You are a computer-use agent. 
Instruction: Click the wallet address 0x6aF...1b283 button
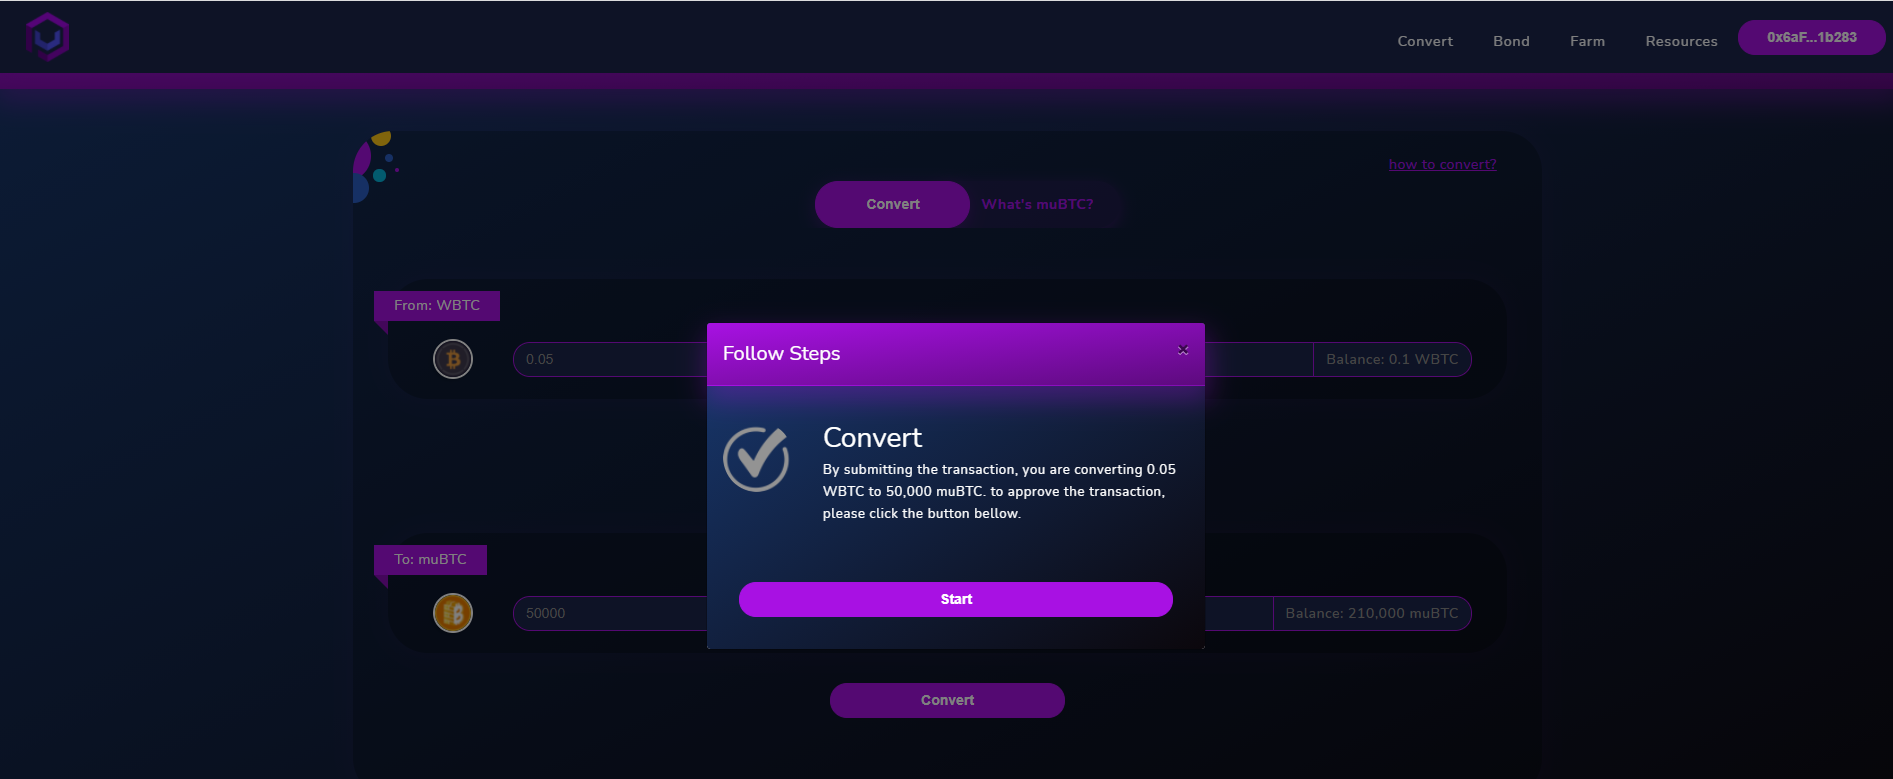(1811, 37)
